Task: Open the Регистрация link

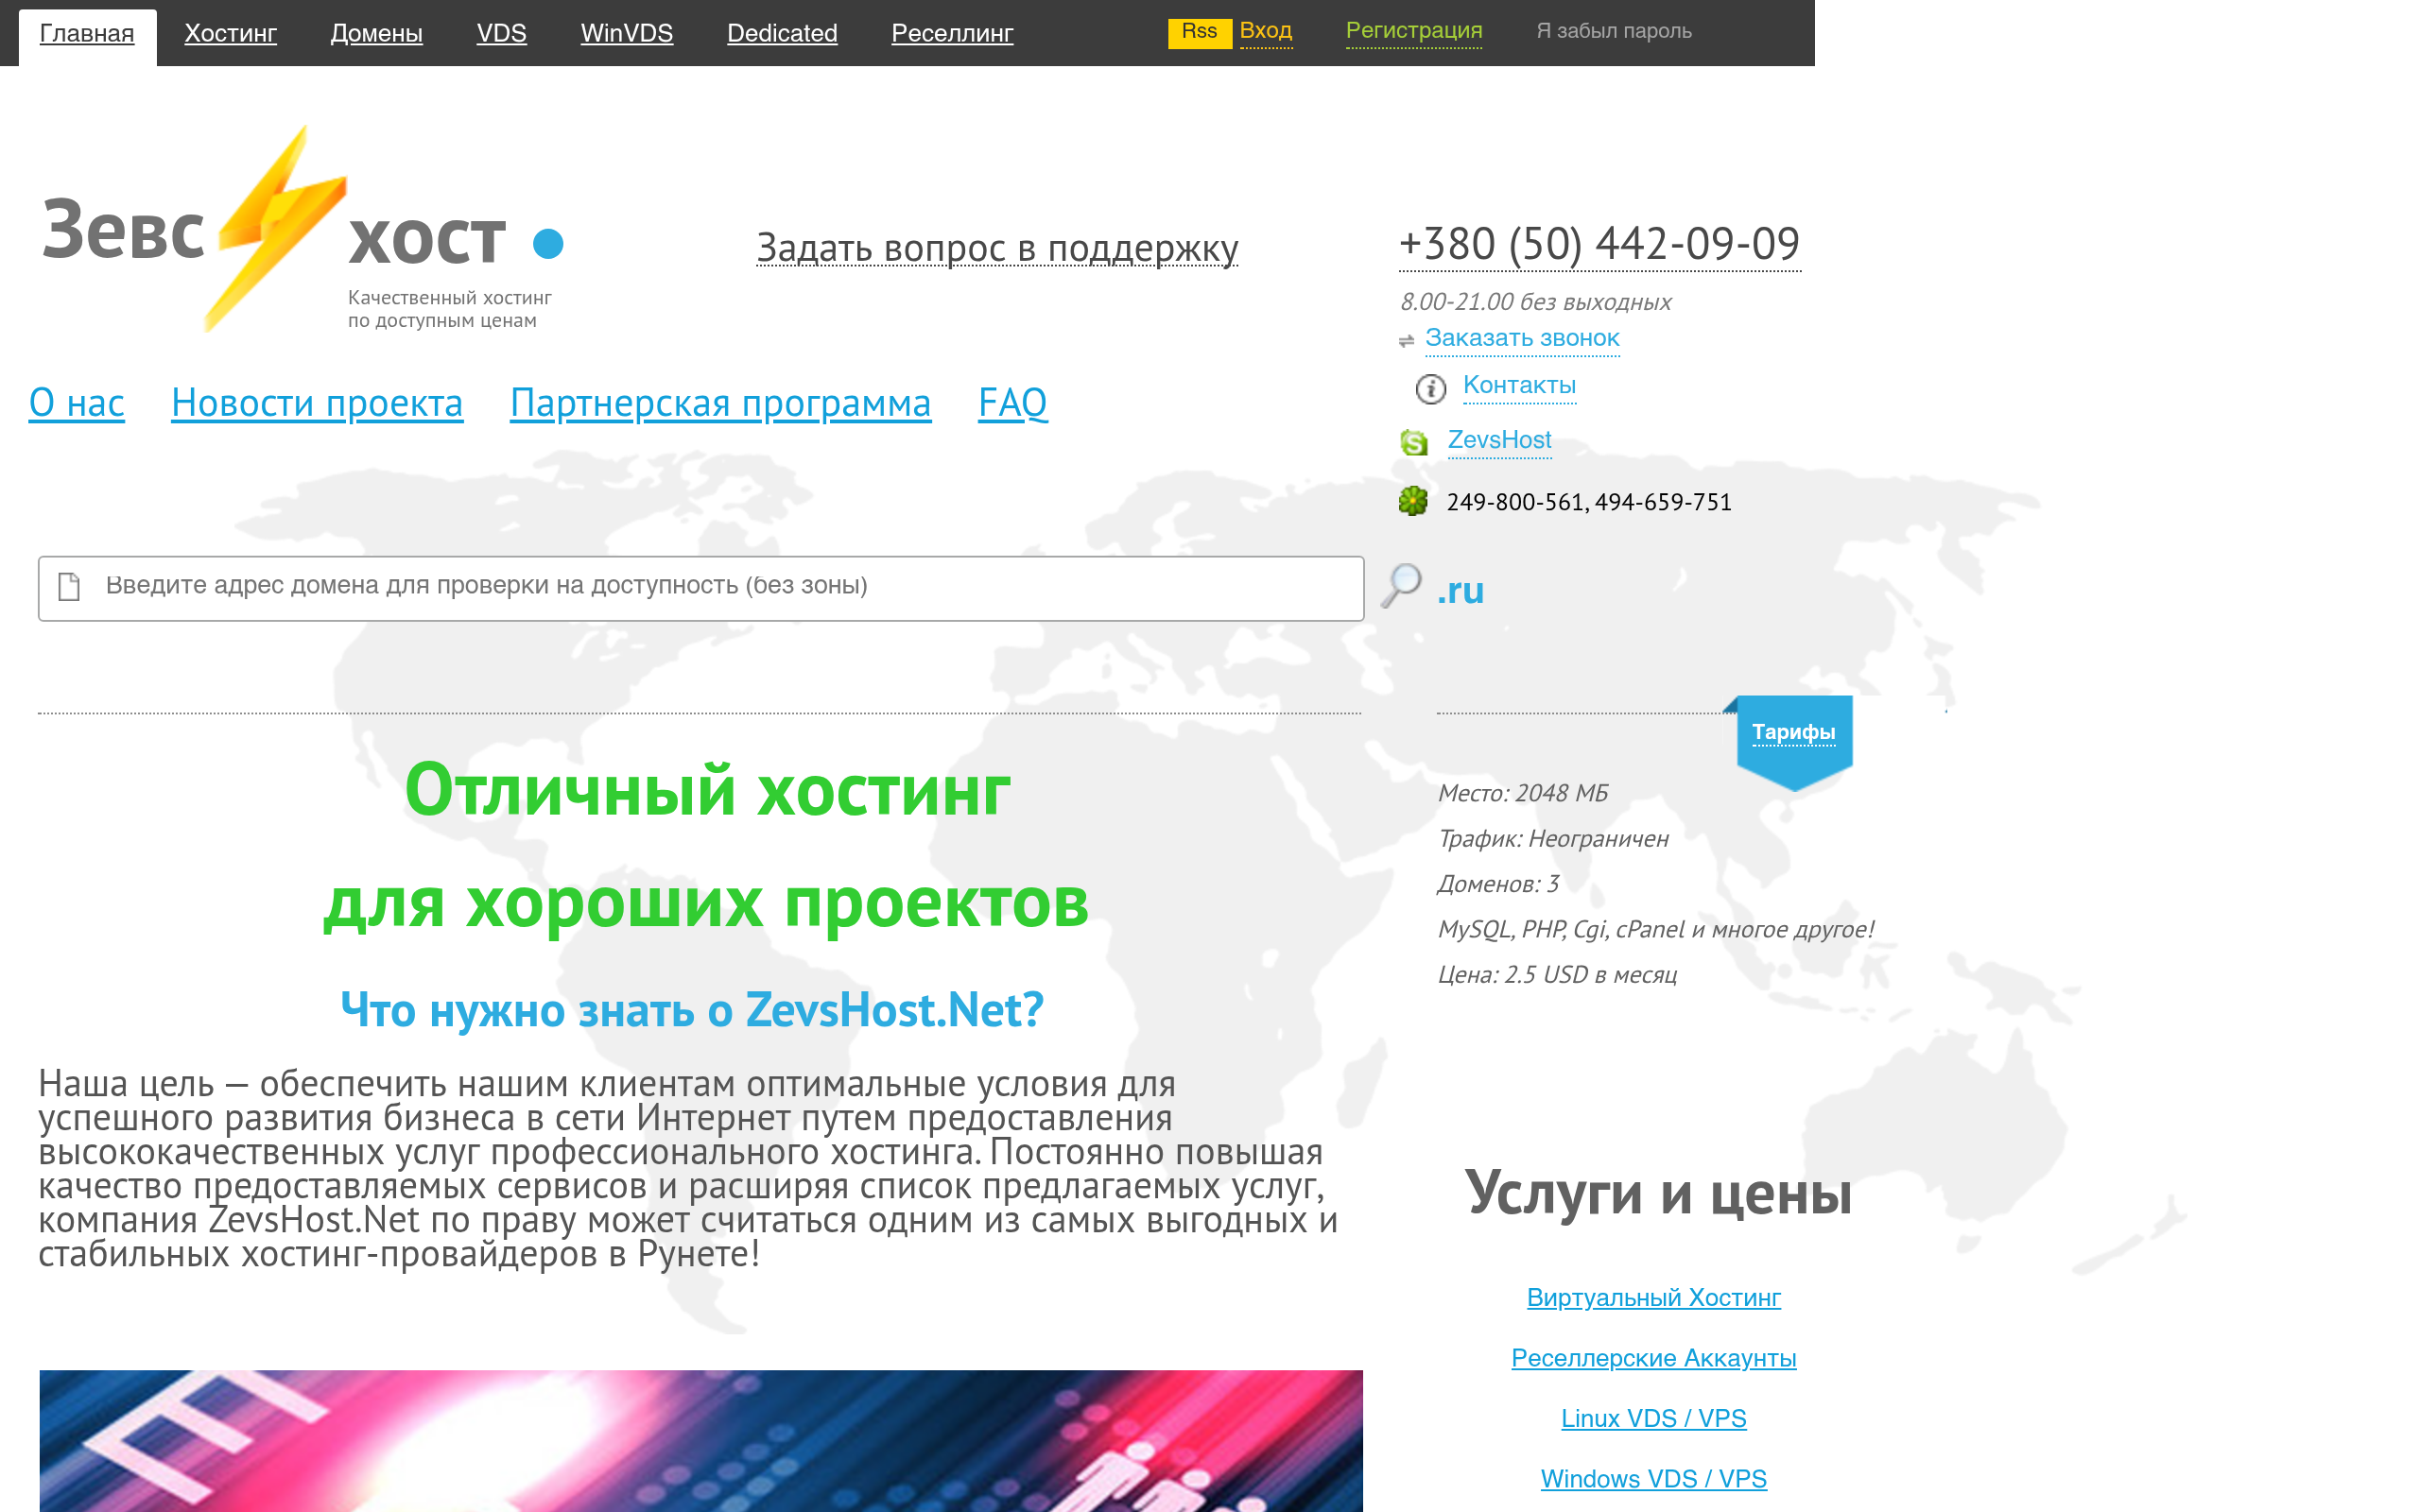Action: [1413, 31]
